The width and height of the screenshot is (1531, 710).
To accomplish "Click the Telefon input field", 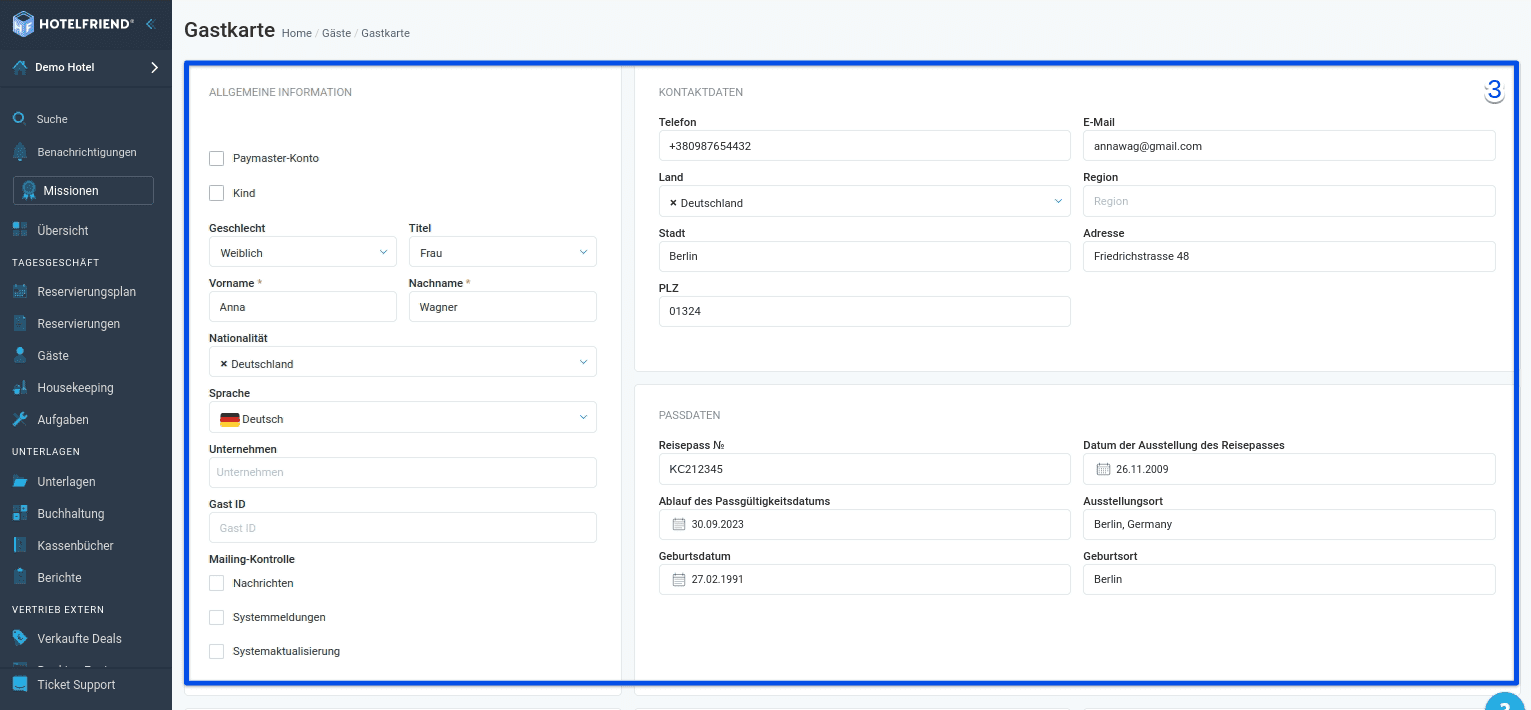I will tap(865, 146).
